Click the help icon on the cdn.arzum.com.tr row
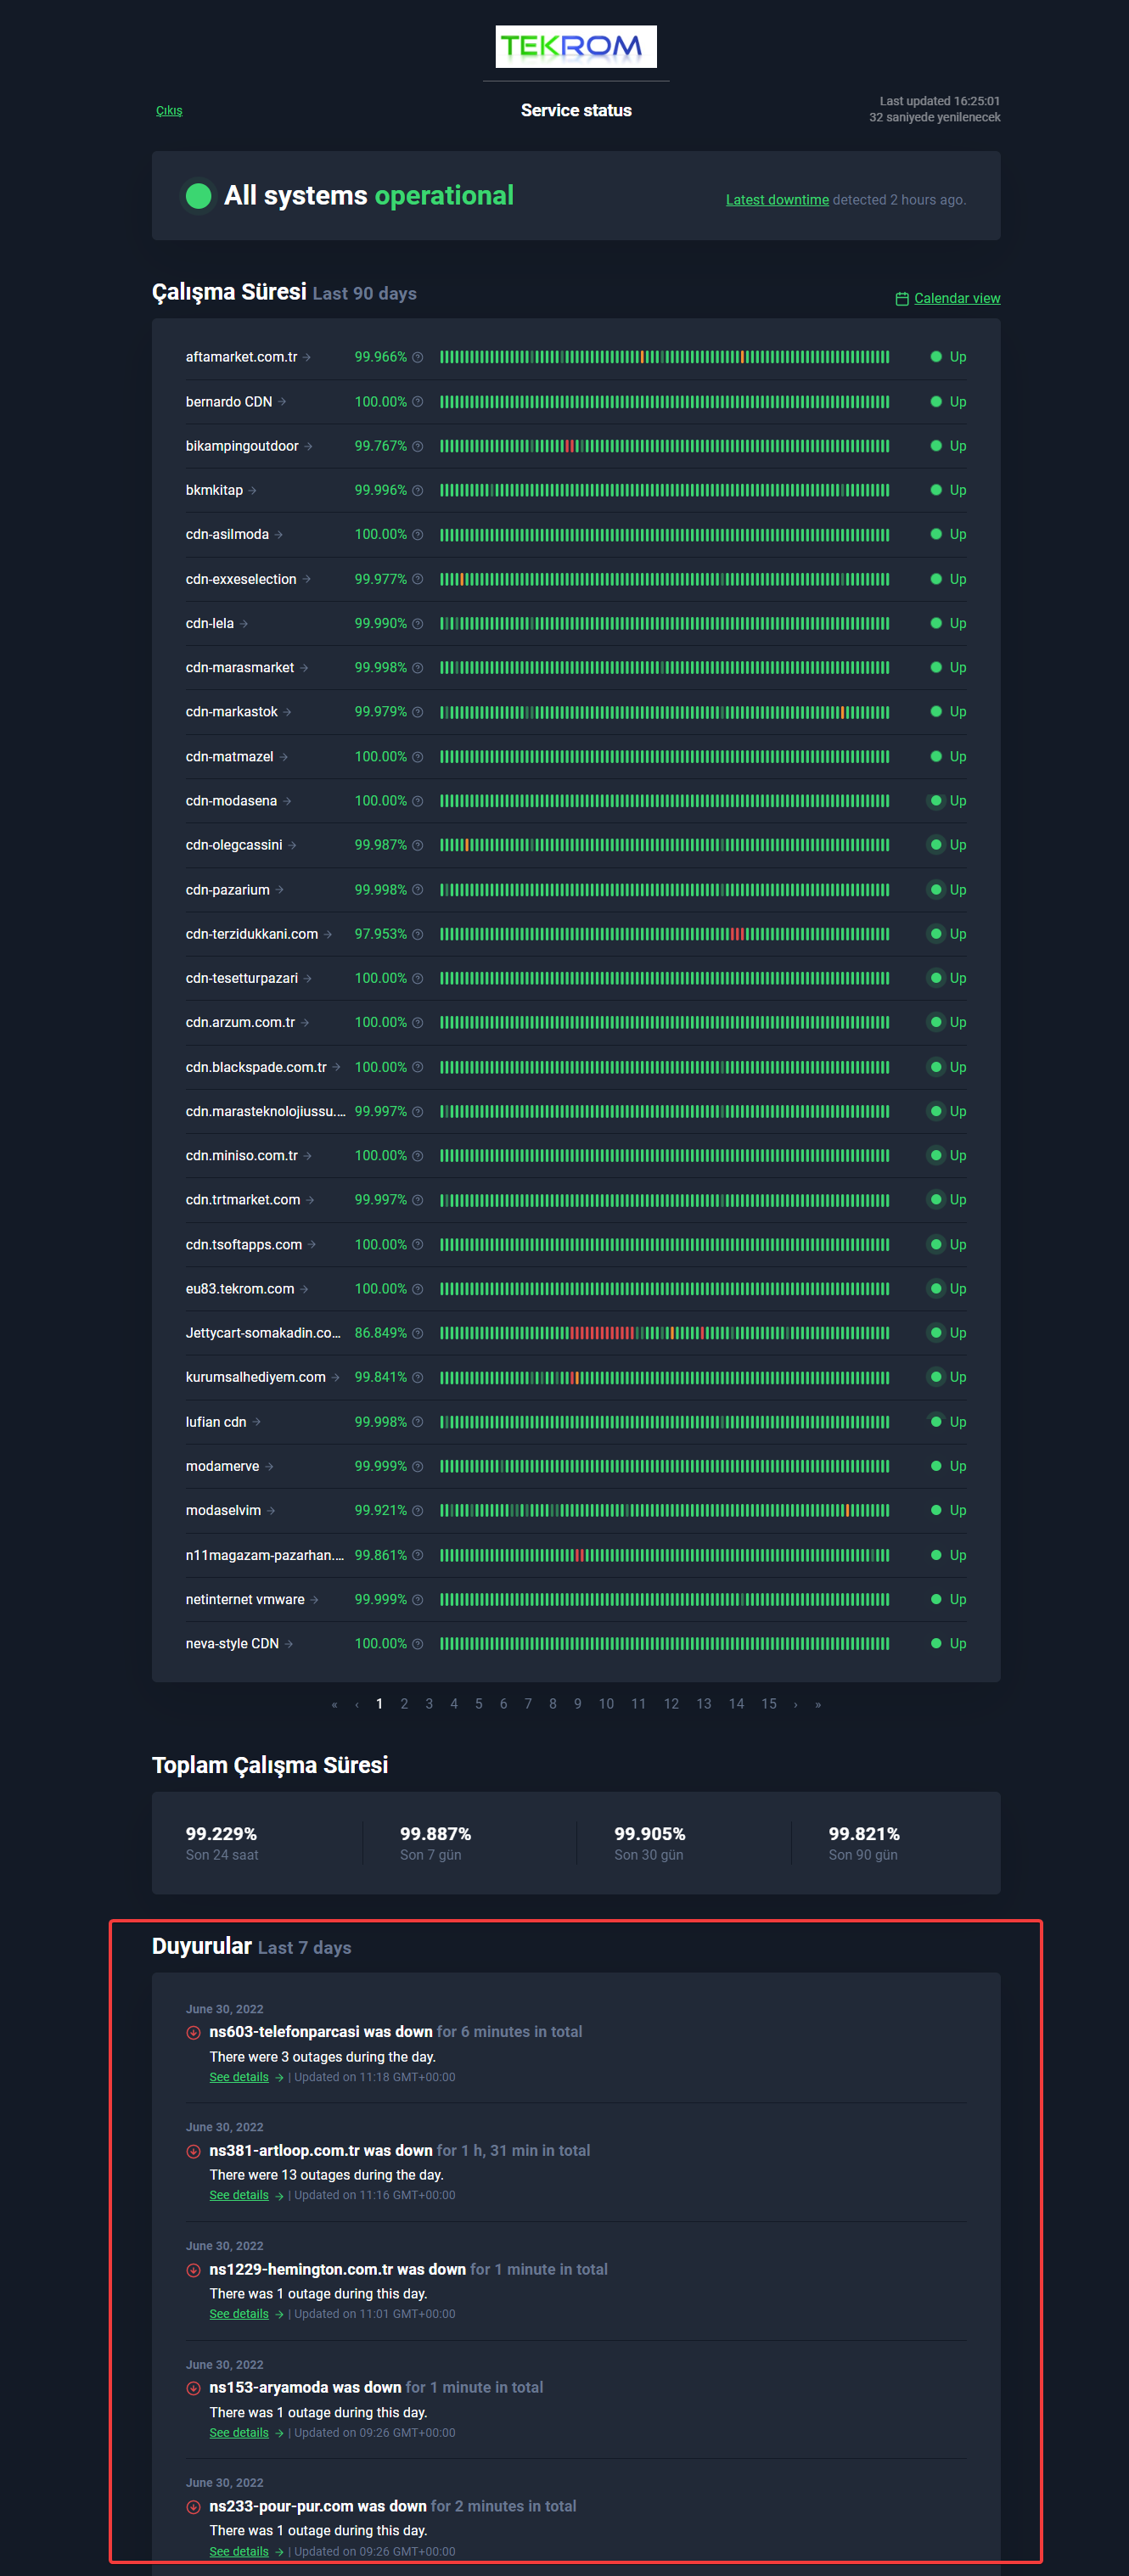The width and height of the screenshot is (1129, 2576). [x=418, y=1023]
